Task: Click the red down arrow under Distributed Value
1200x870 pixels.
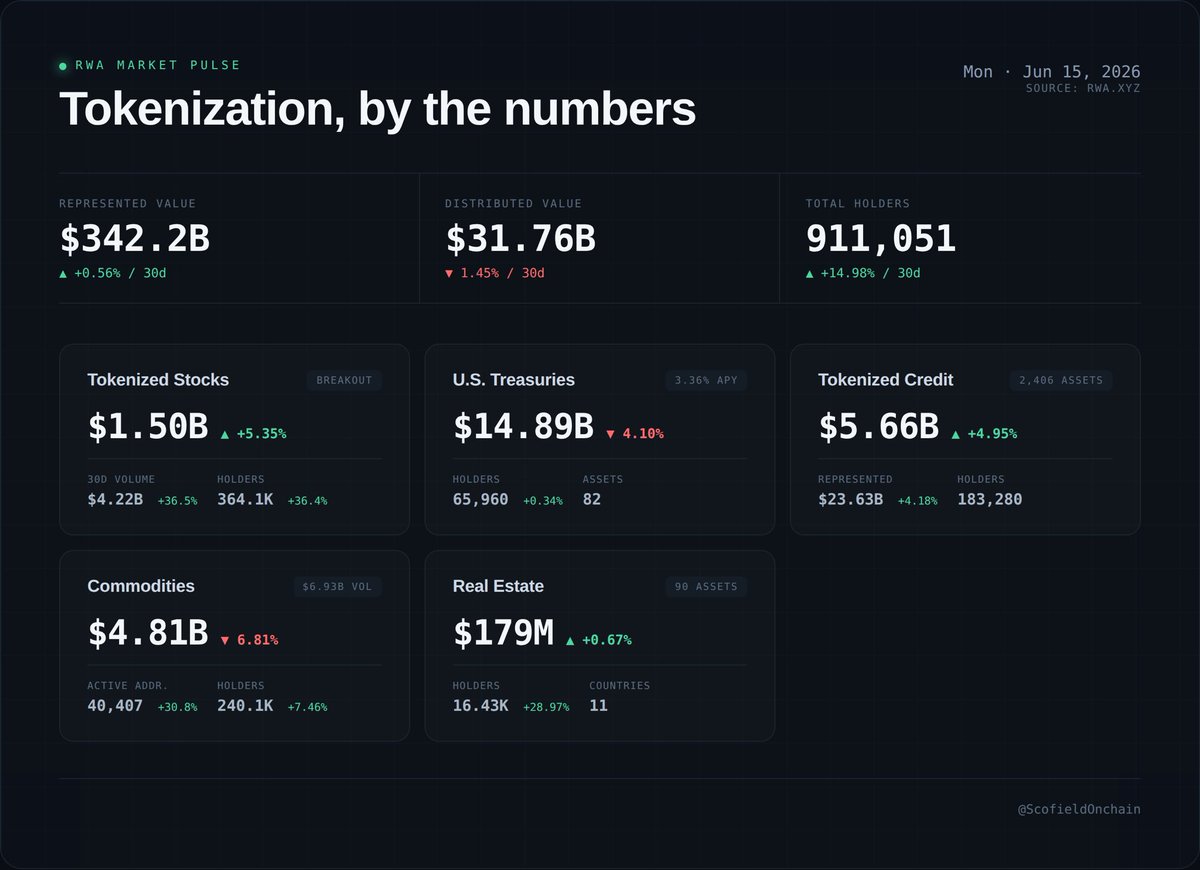Action: tap(449, 273)
